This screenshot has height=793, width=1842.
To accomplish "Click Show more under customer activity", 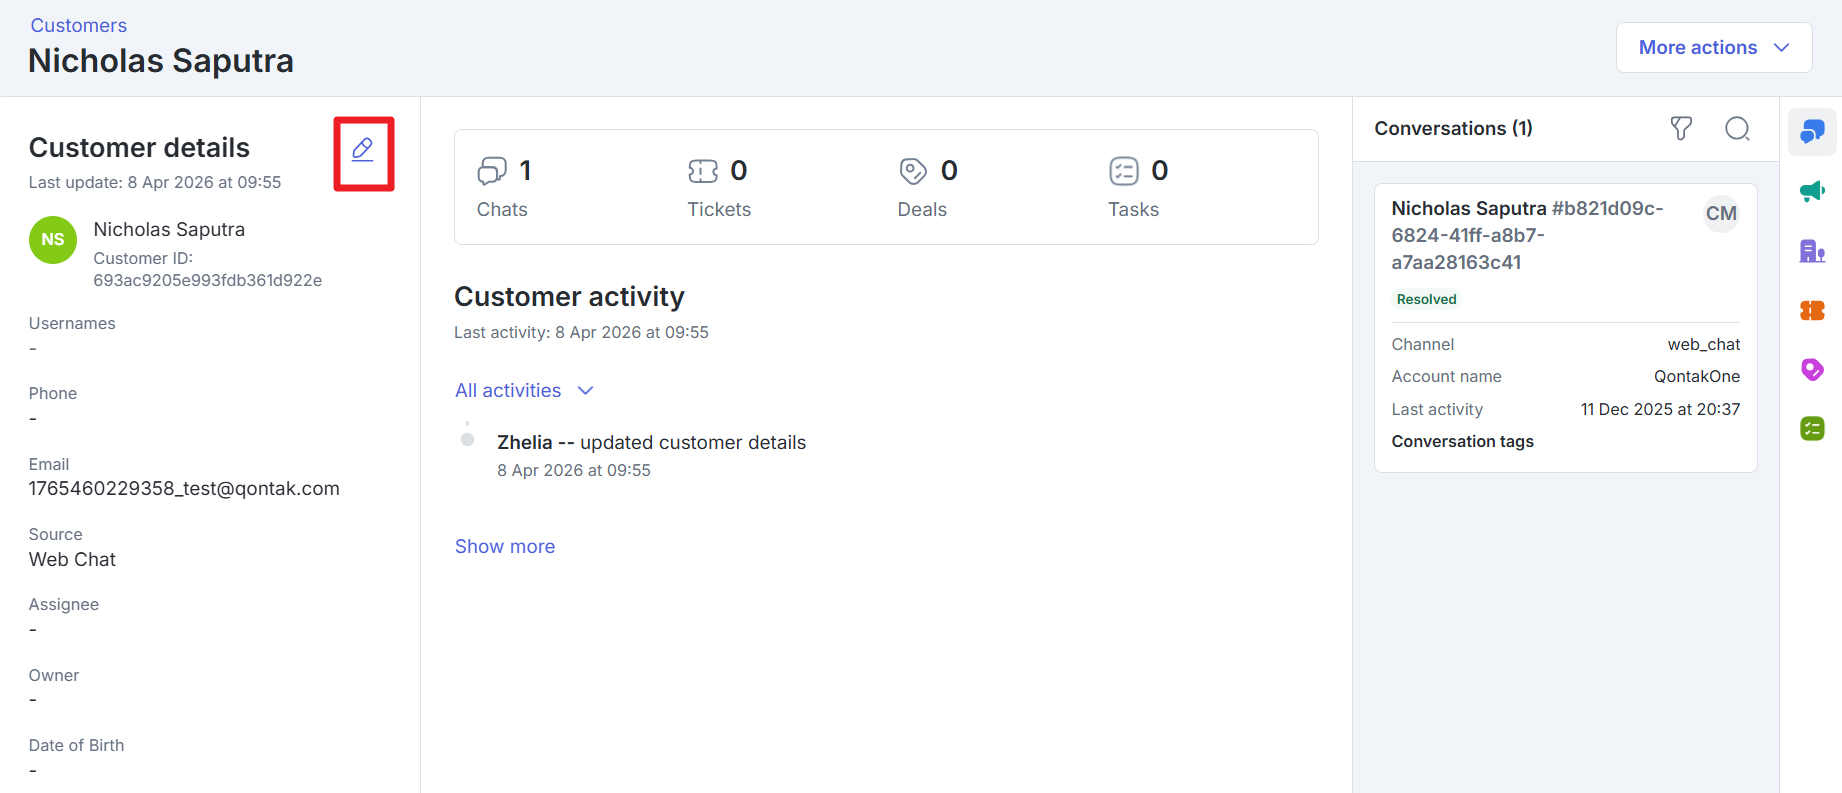I will pyautogui.click(x=505, y=547).
